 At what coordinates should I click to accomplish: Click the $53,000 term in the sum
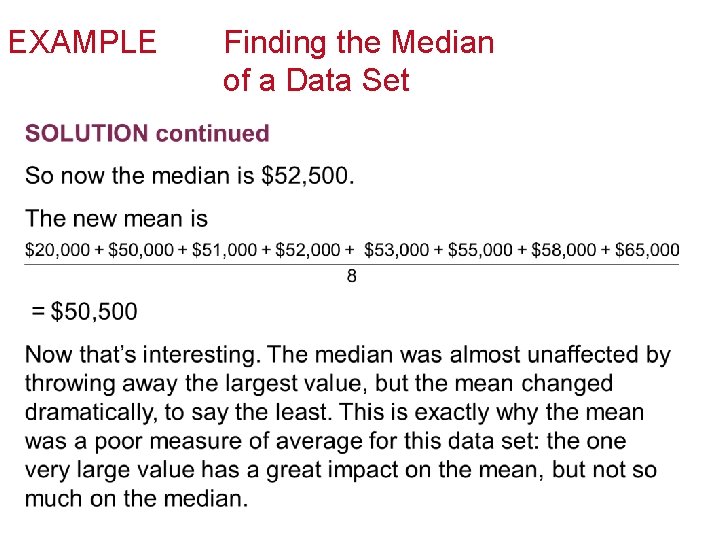[x=396, y=249]
